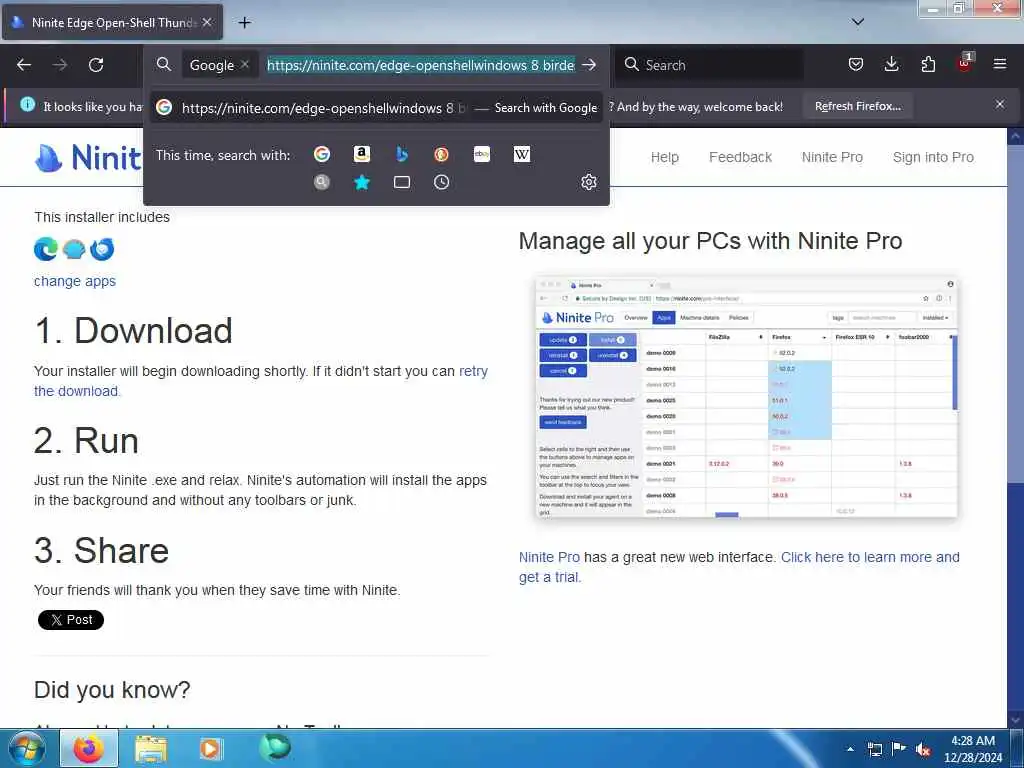The width and height of the screenshot is (1024, 768).
Task: Search open tabs using the tab icon
Action: point(402,182)
